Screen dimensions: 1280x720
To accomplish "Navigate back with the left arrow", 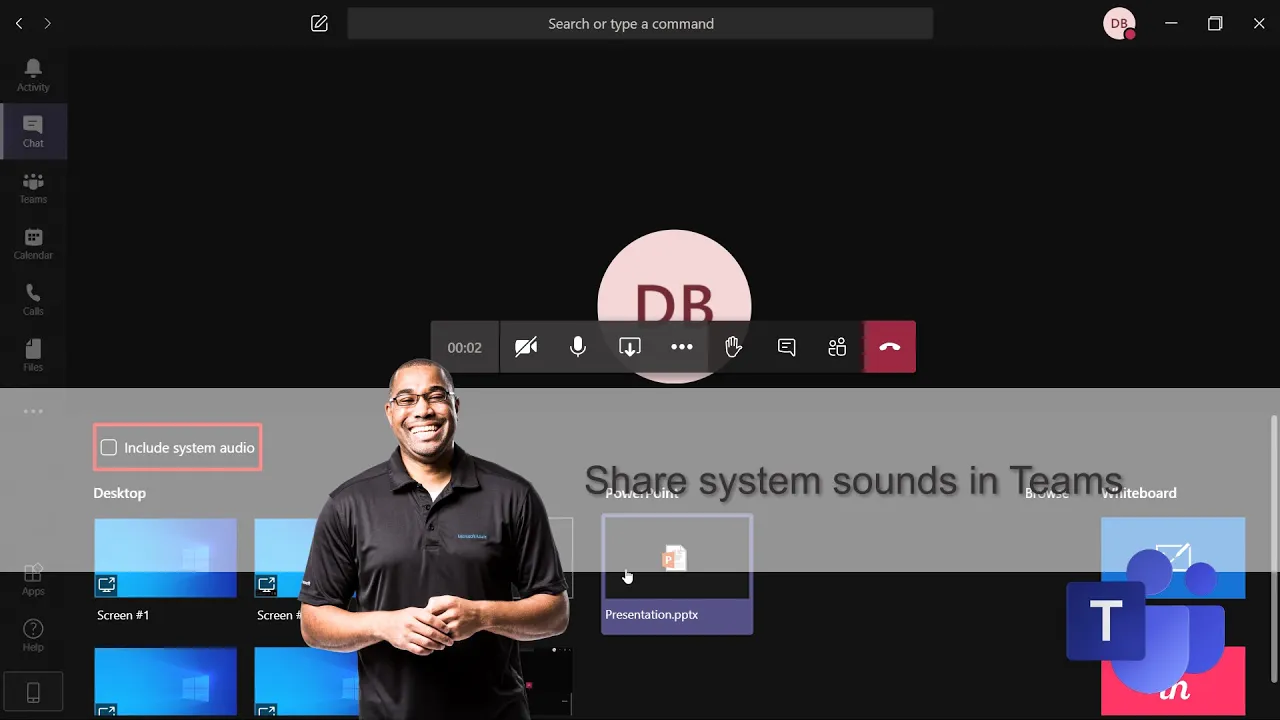I will pyautogui.click(x=19, y=23).
